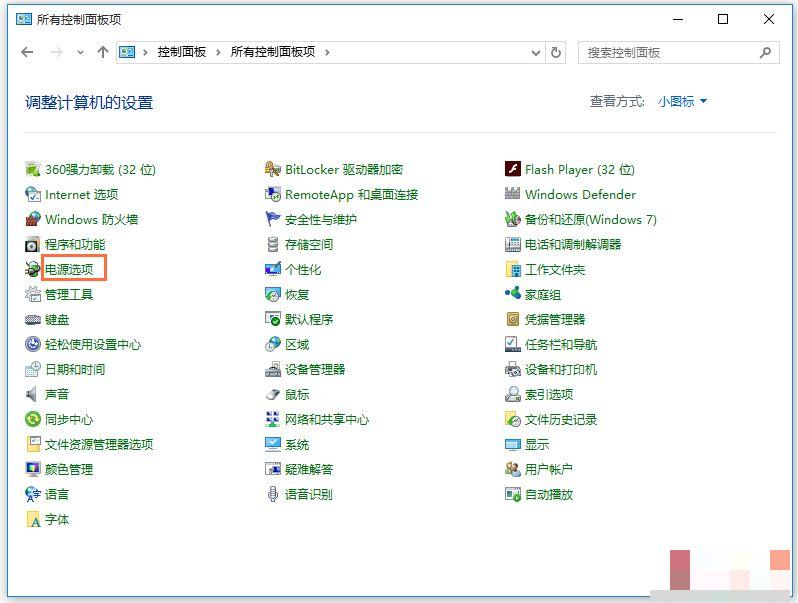Open the BitLocker 驱动器加密 icon

click(x=273, y=169)
